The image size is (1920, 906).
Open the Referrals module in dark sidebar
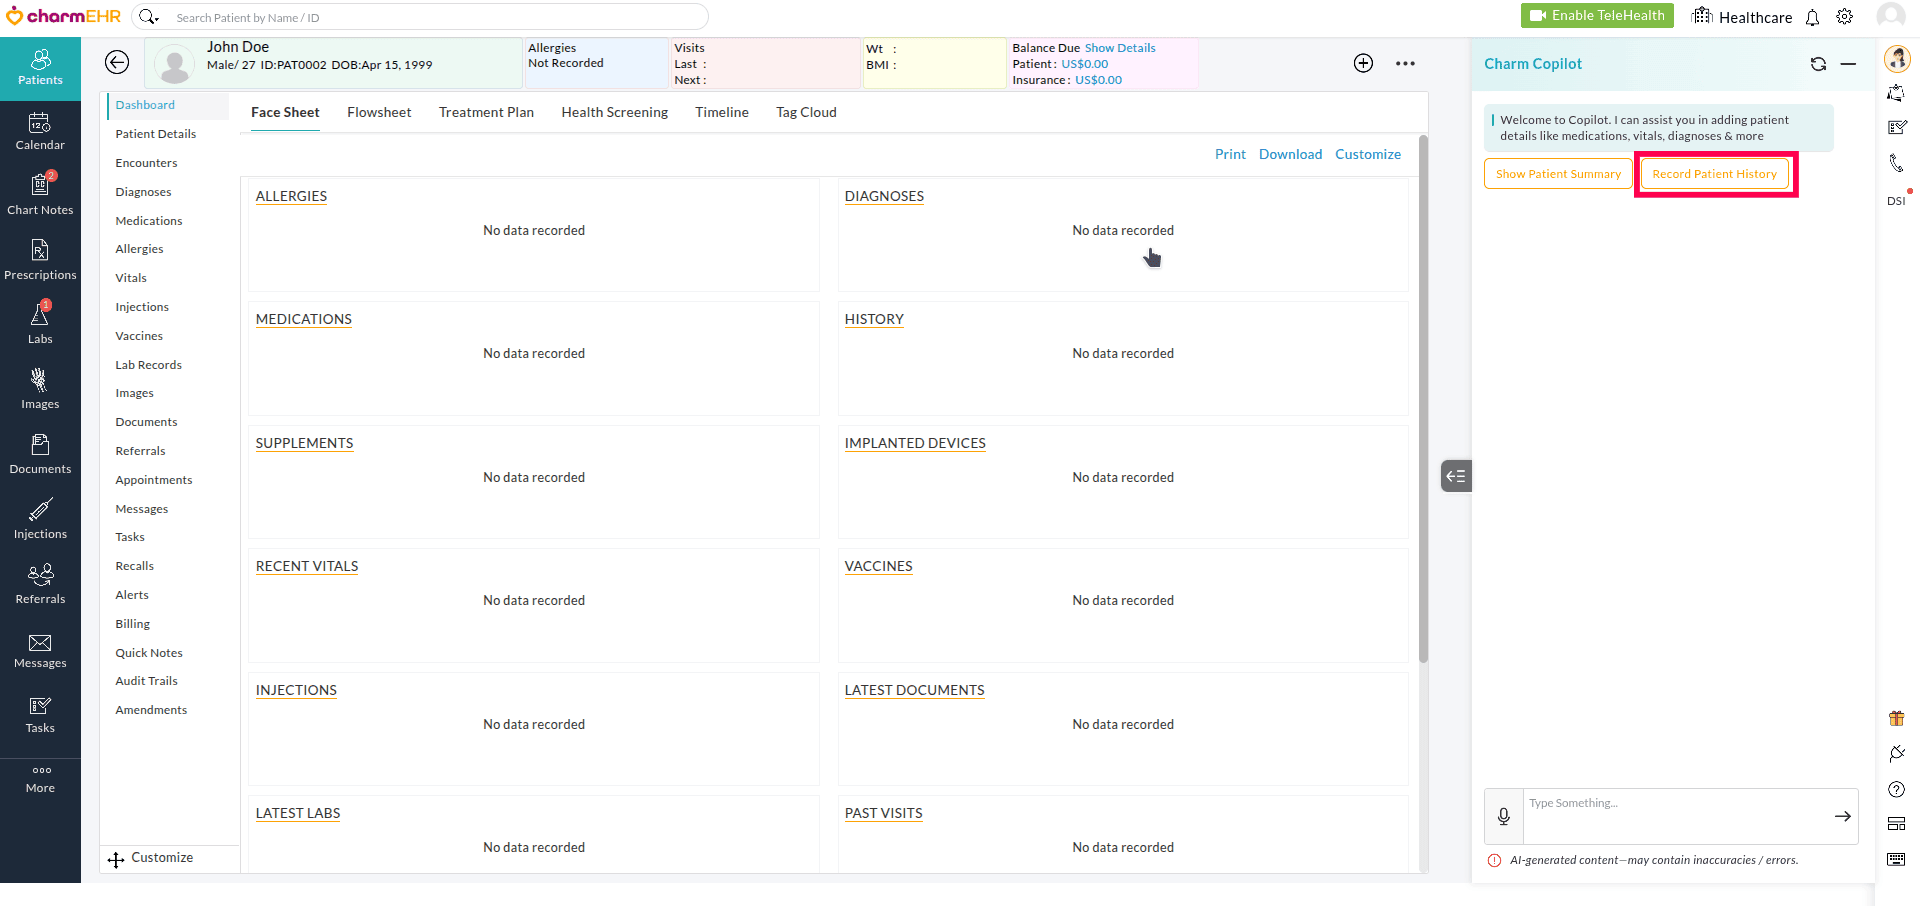point(40,585)
